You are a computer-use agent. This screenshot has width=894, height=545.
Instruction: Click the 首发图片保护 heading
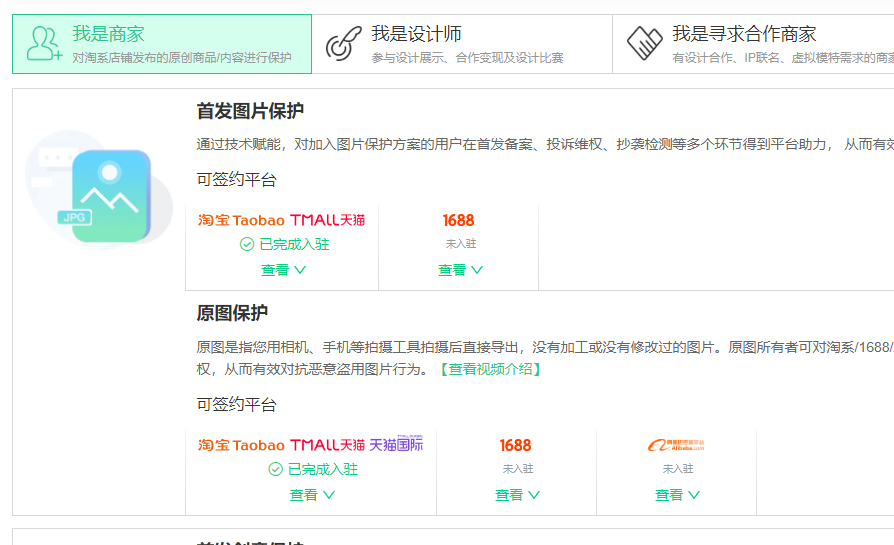250,111
